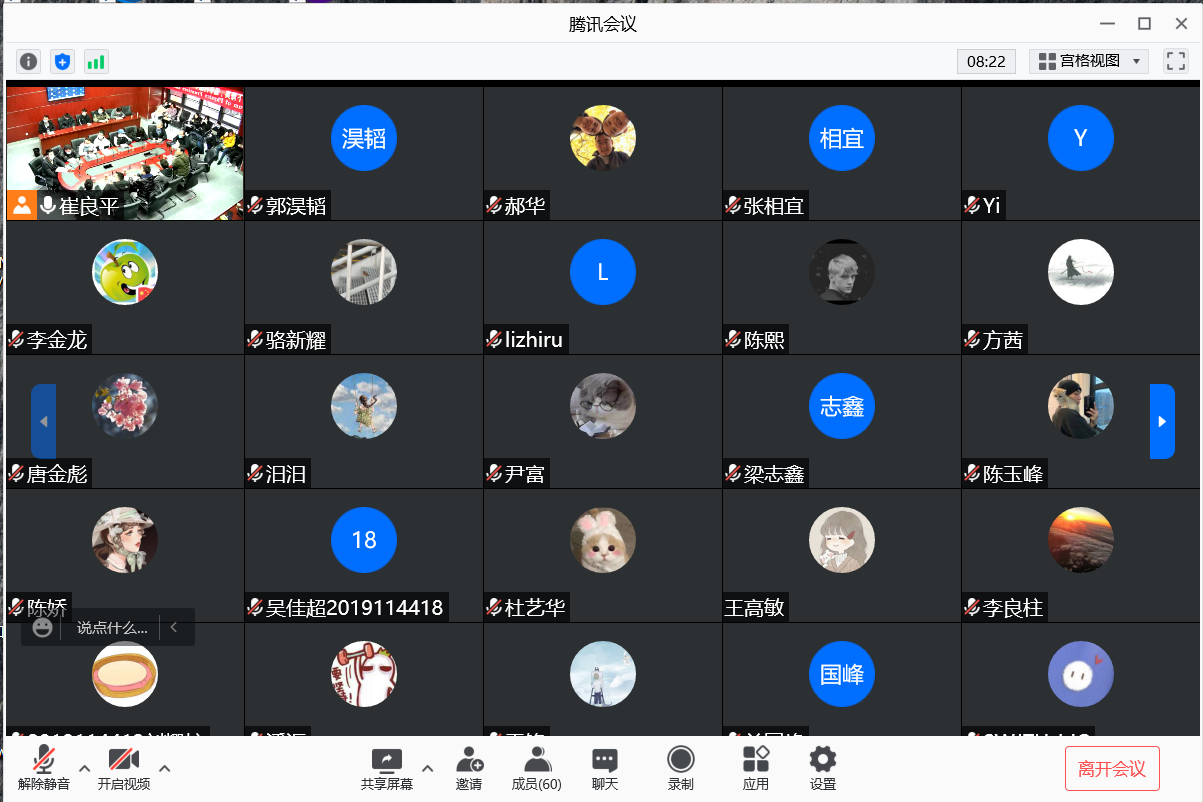Screen dimensions: 1203x802
Task: Open the Settings (设置) gear
Action: click(823, 768)
